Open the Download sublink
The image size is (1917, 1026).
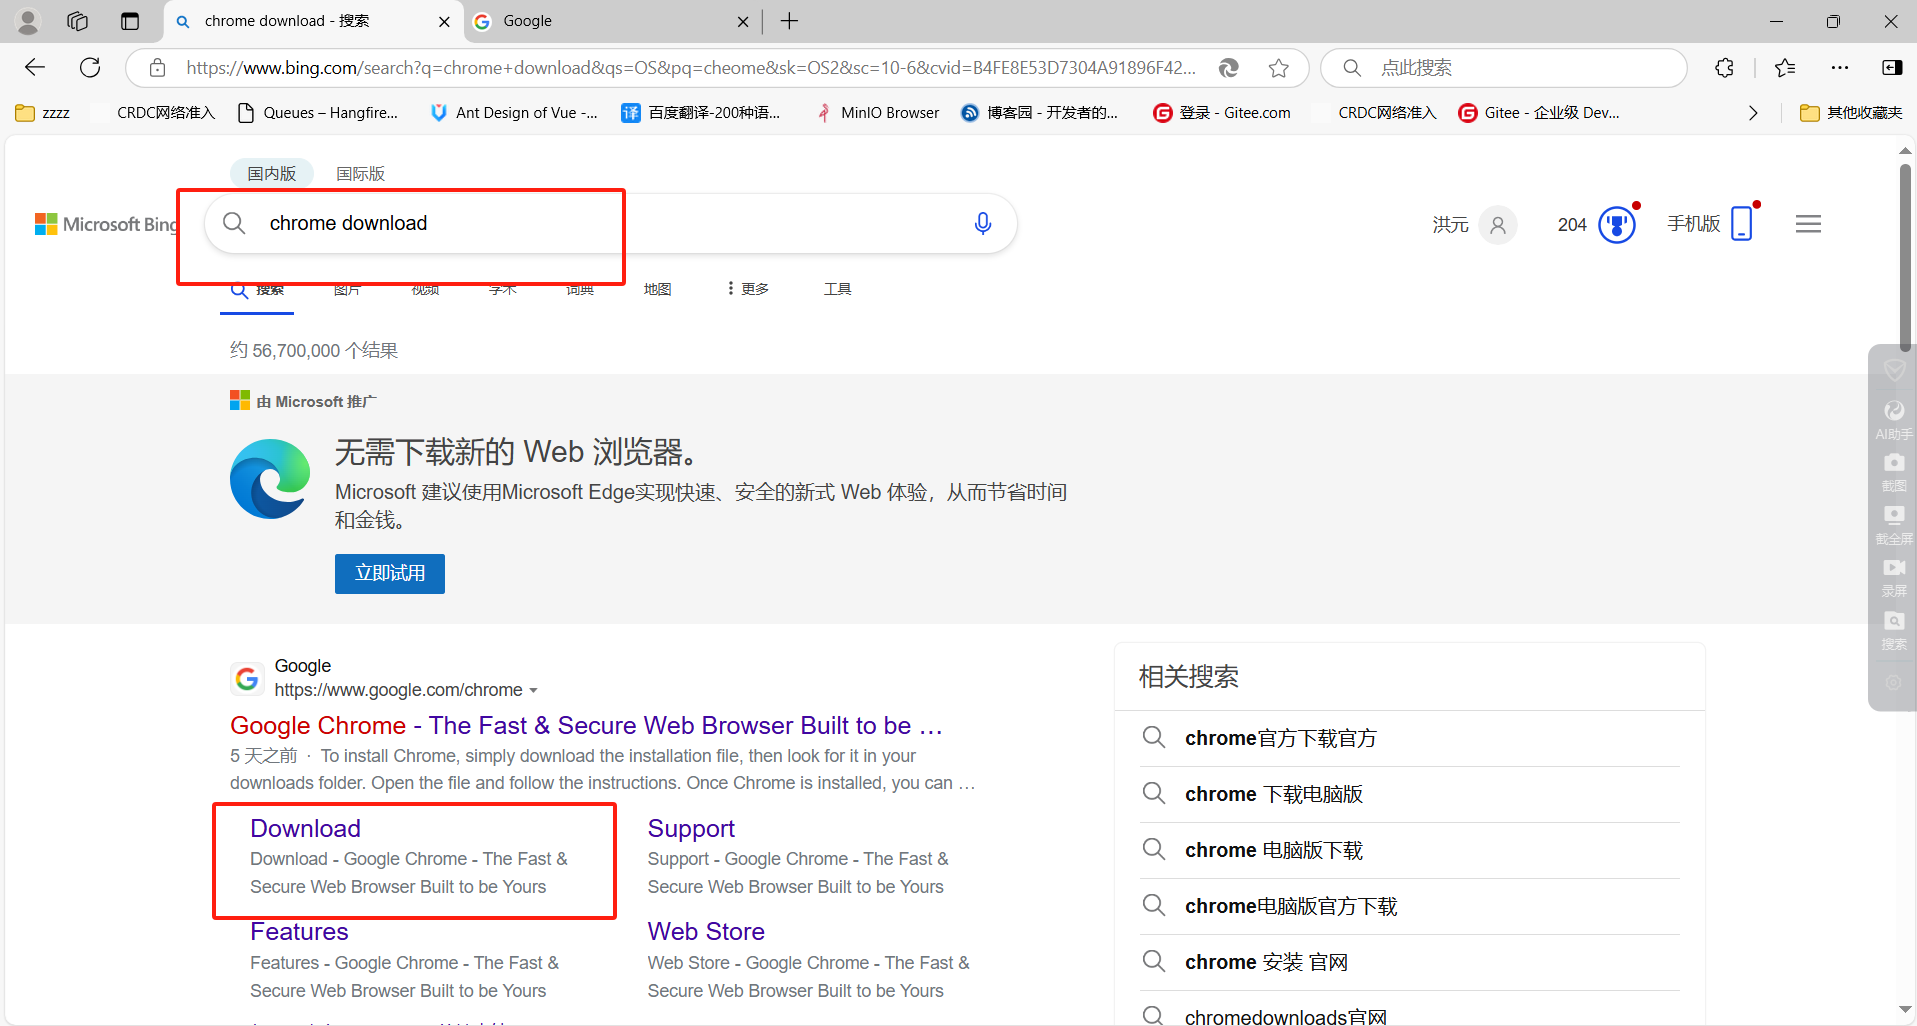(305, 828)
